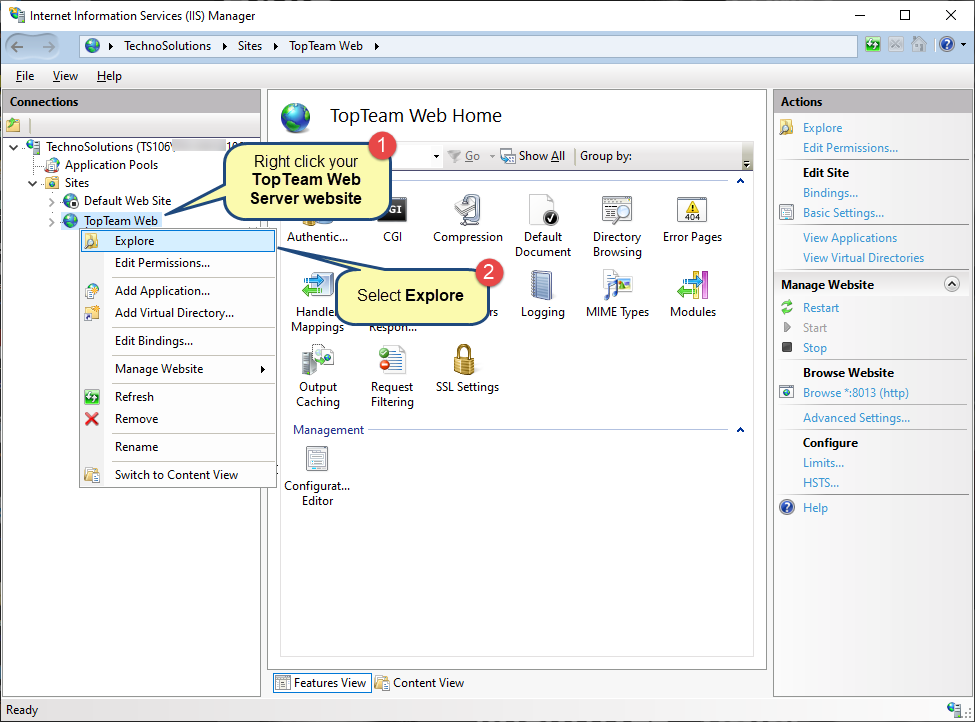Open the Filter dropdown arrow

(437, 157)
